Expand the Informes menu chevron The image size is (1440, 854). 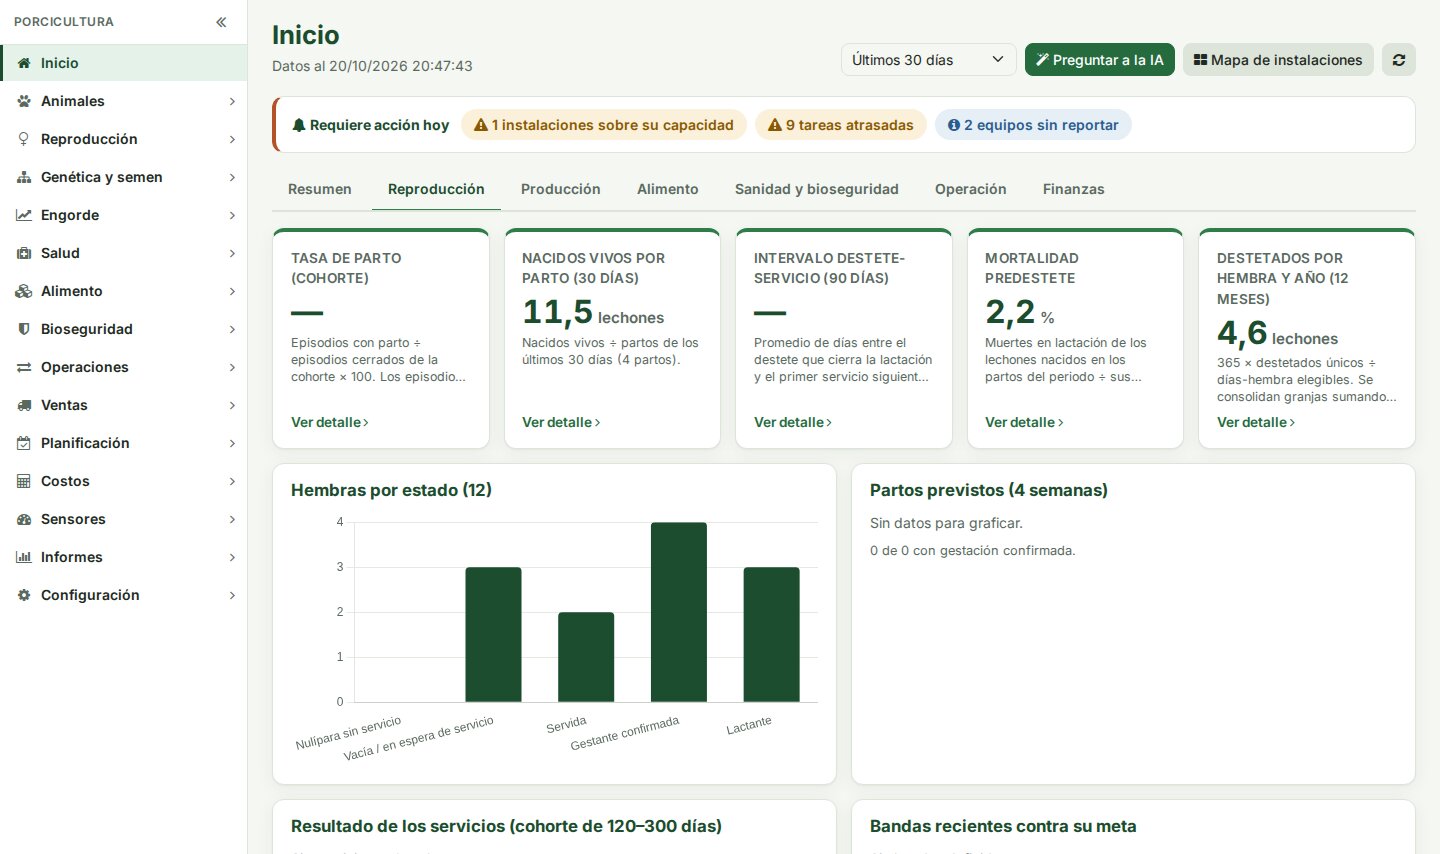tap(232, 557)
